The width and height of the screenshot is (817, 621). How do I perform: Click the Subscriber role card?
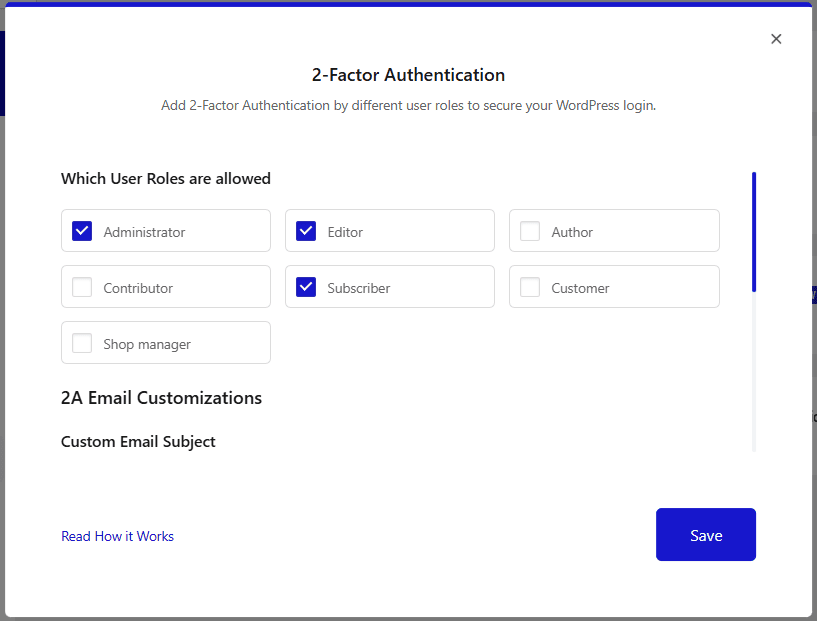pos(389,287)
